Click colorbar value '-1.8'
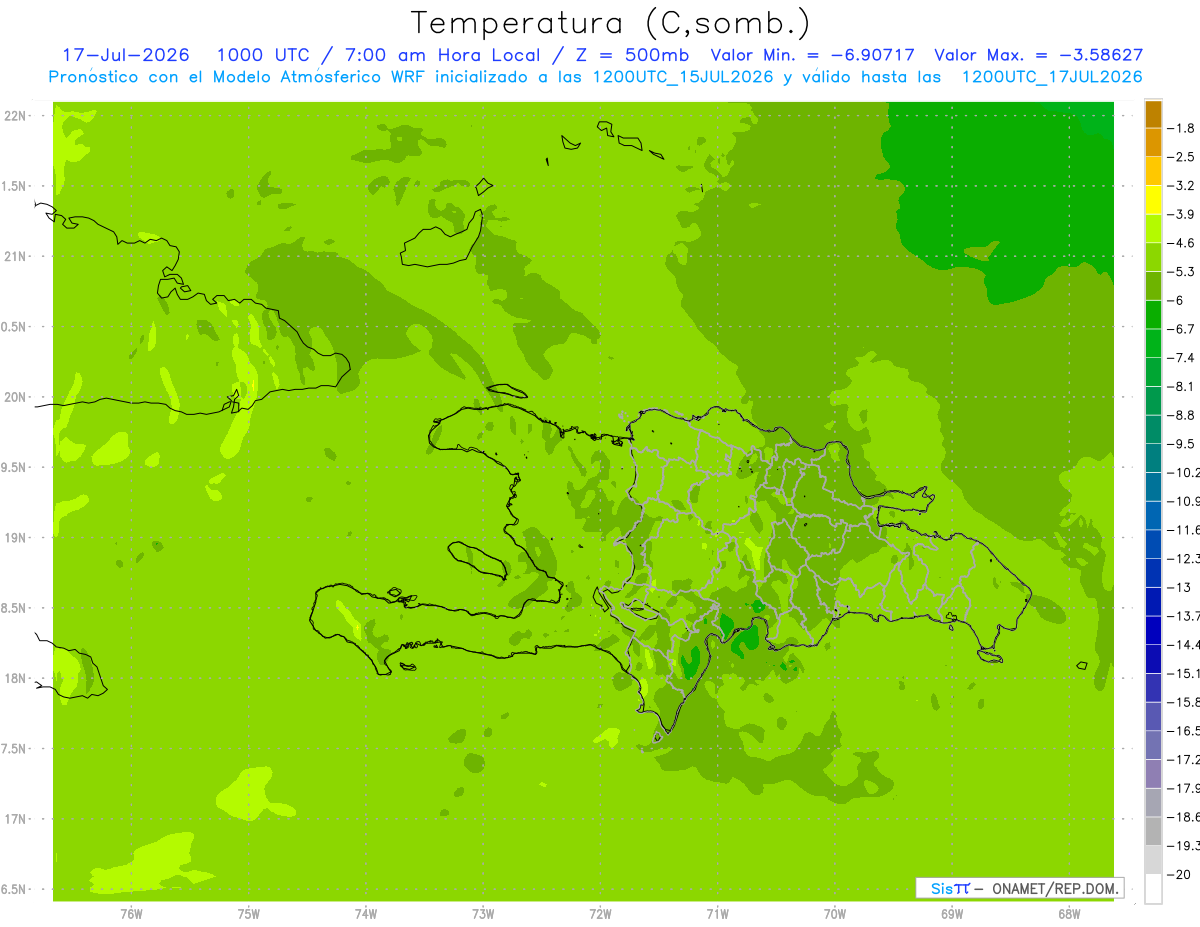1200x927 pixels. 1182,128
